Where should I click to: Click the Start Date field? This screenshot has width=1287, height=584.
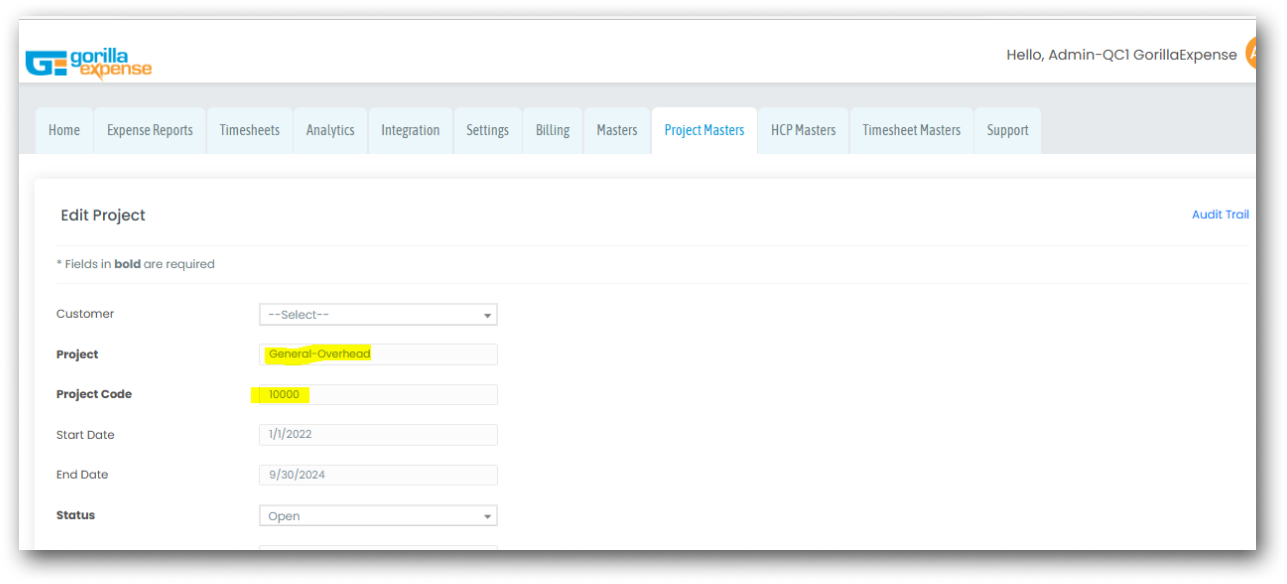378,435
